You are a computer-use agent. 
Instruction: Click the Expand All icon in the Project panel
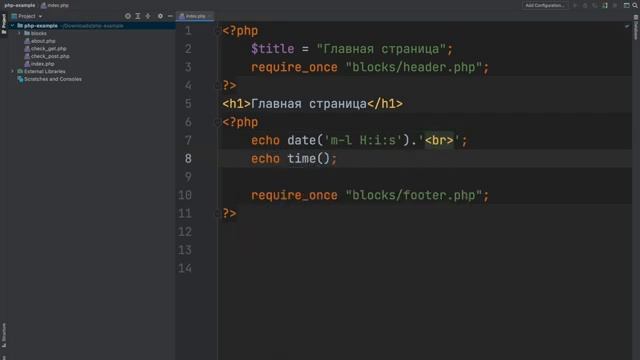point(138,16)
